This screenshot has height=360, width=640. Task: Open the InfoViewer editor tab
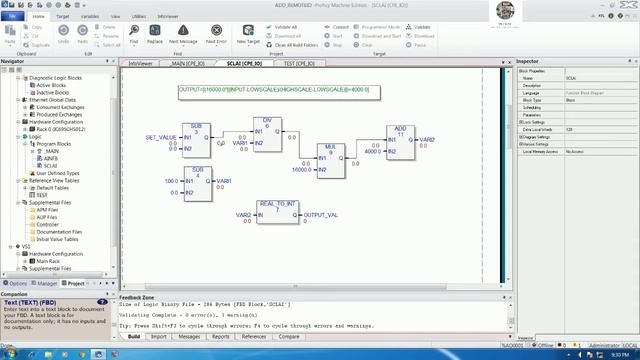coord(140,63)
